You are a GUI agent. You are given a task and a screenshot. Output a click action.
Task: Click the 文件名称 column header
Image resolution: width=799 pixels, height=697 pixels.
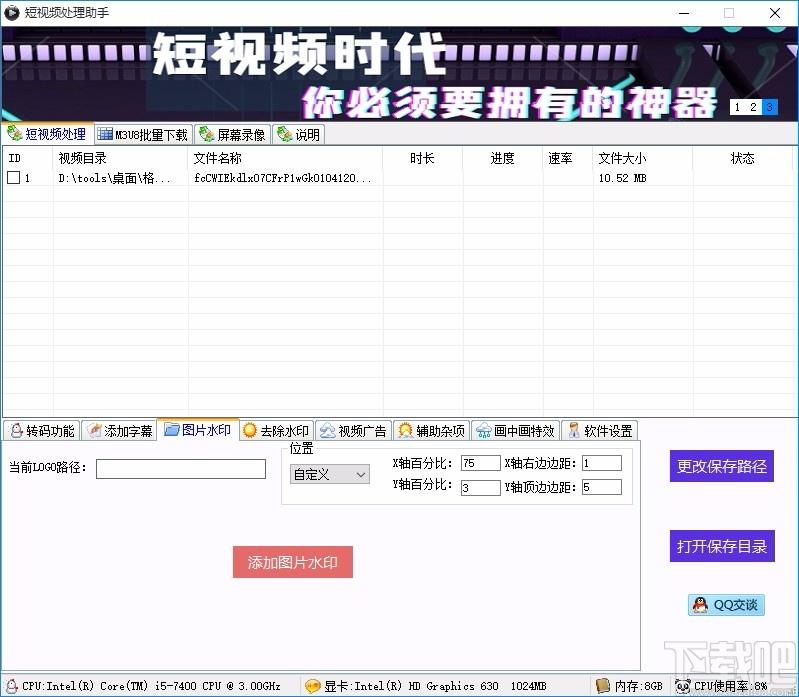(x=285, y=158)
